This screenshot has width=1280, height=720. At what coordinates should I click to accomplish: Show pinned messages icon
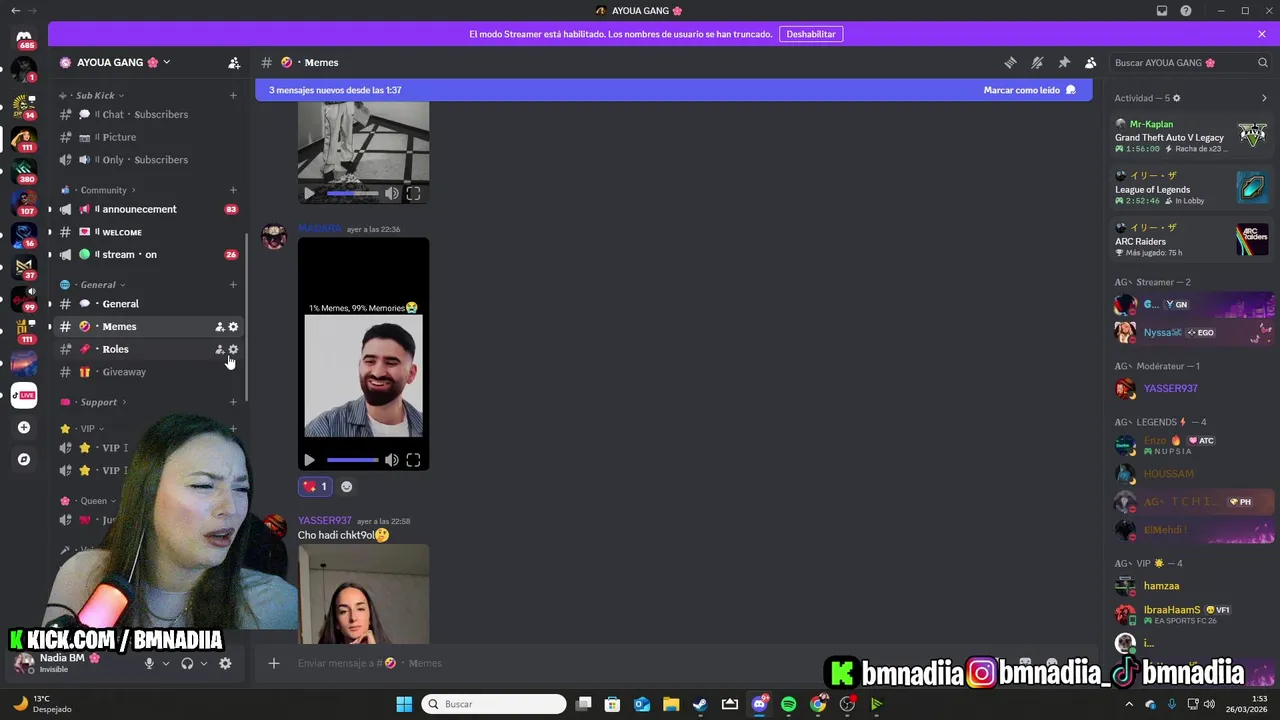1064,62
